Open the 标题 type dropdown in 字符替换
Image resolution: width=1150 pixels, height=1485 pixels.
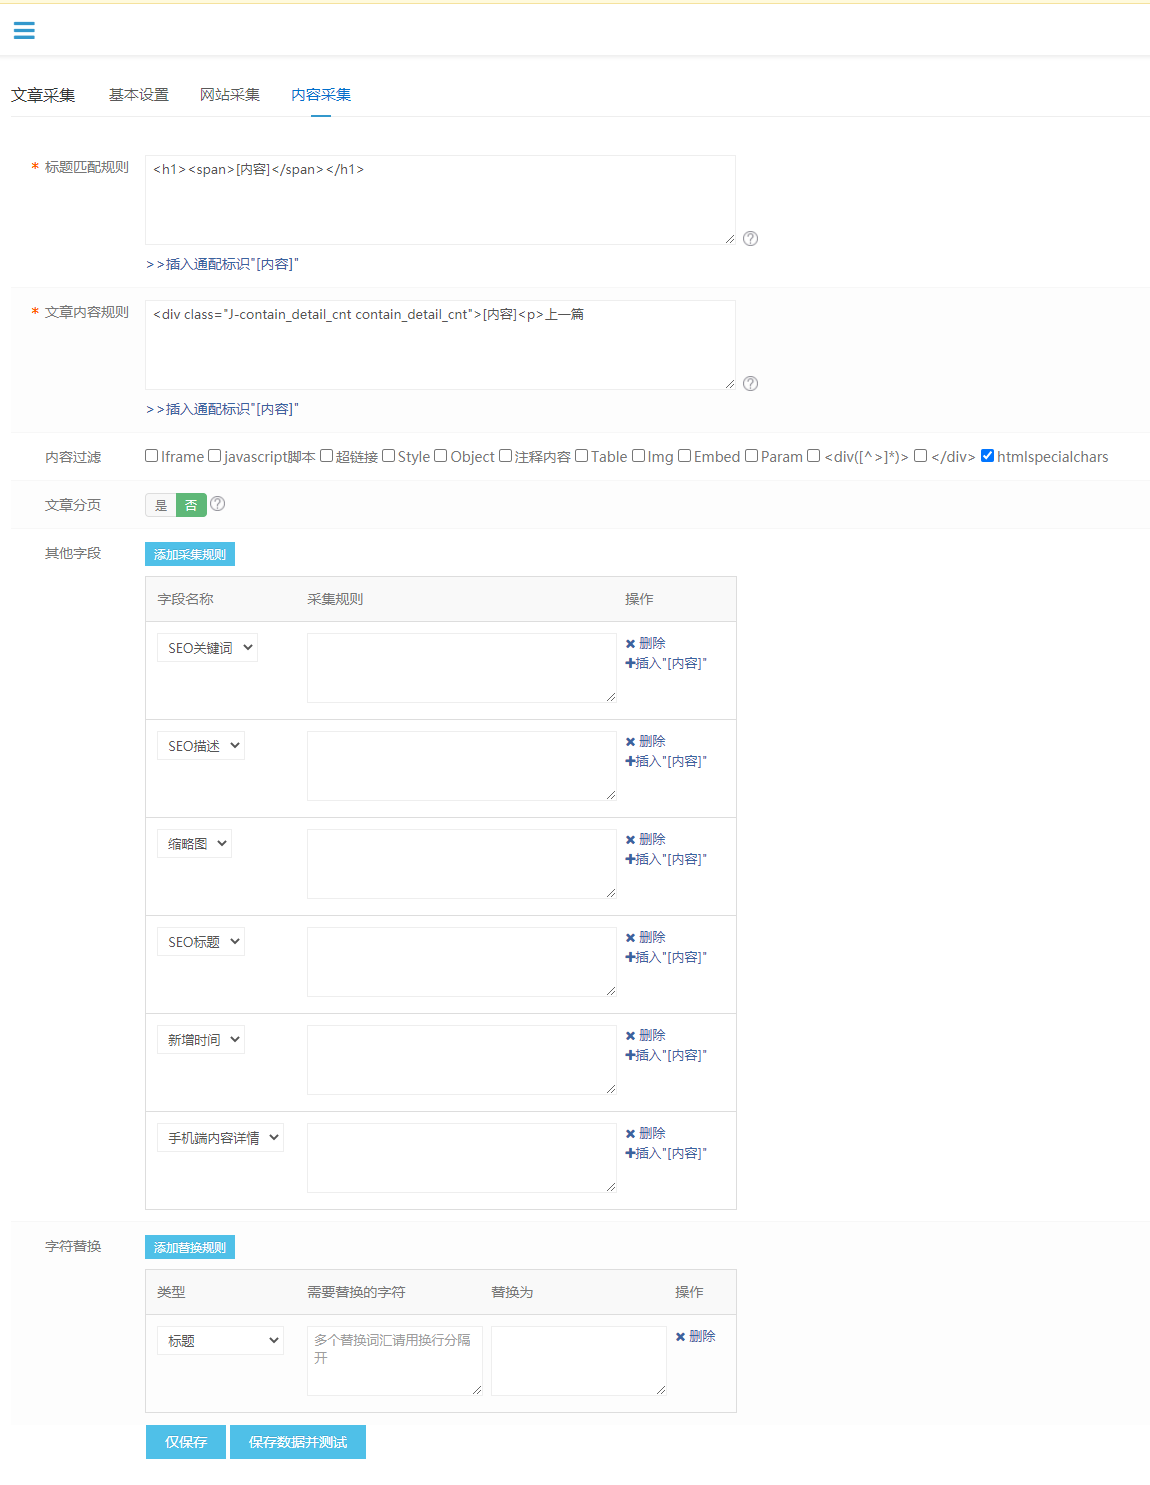coord(220,1341)
